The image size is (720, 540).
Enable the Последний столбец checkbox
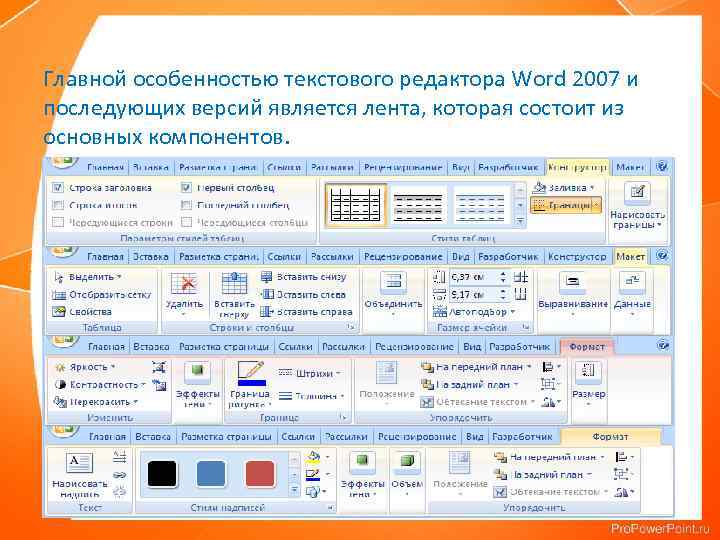pos(186,205)
